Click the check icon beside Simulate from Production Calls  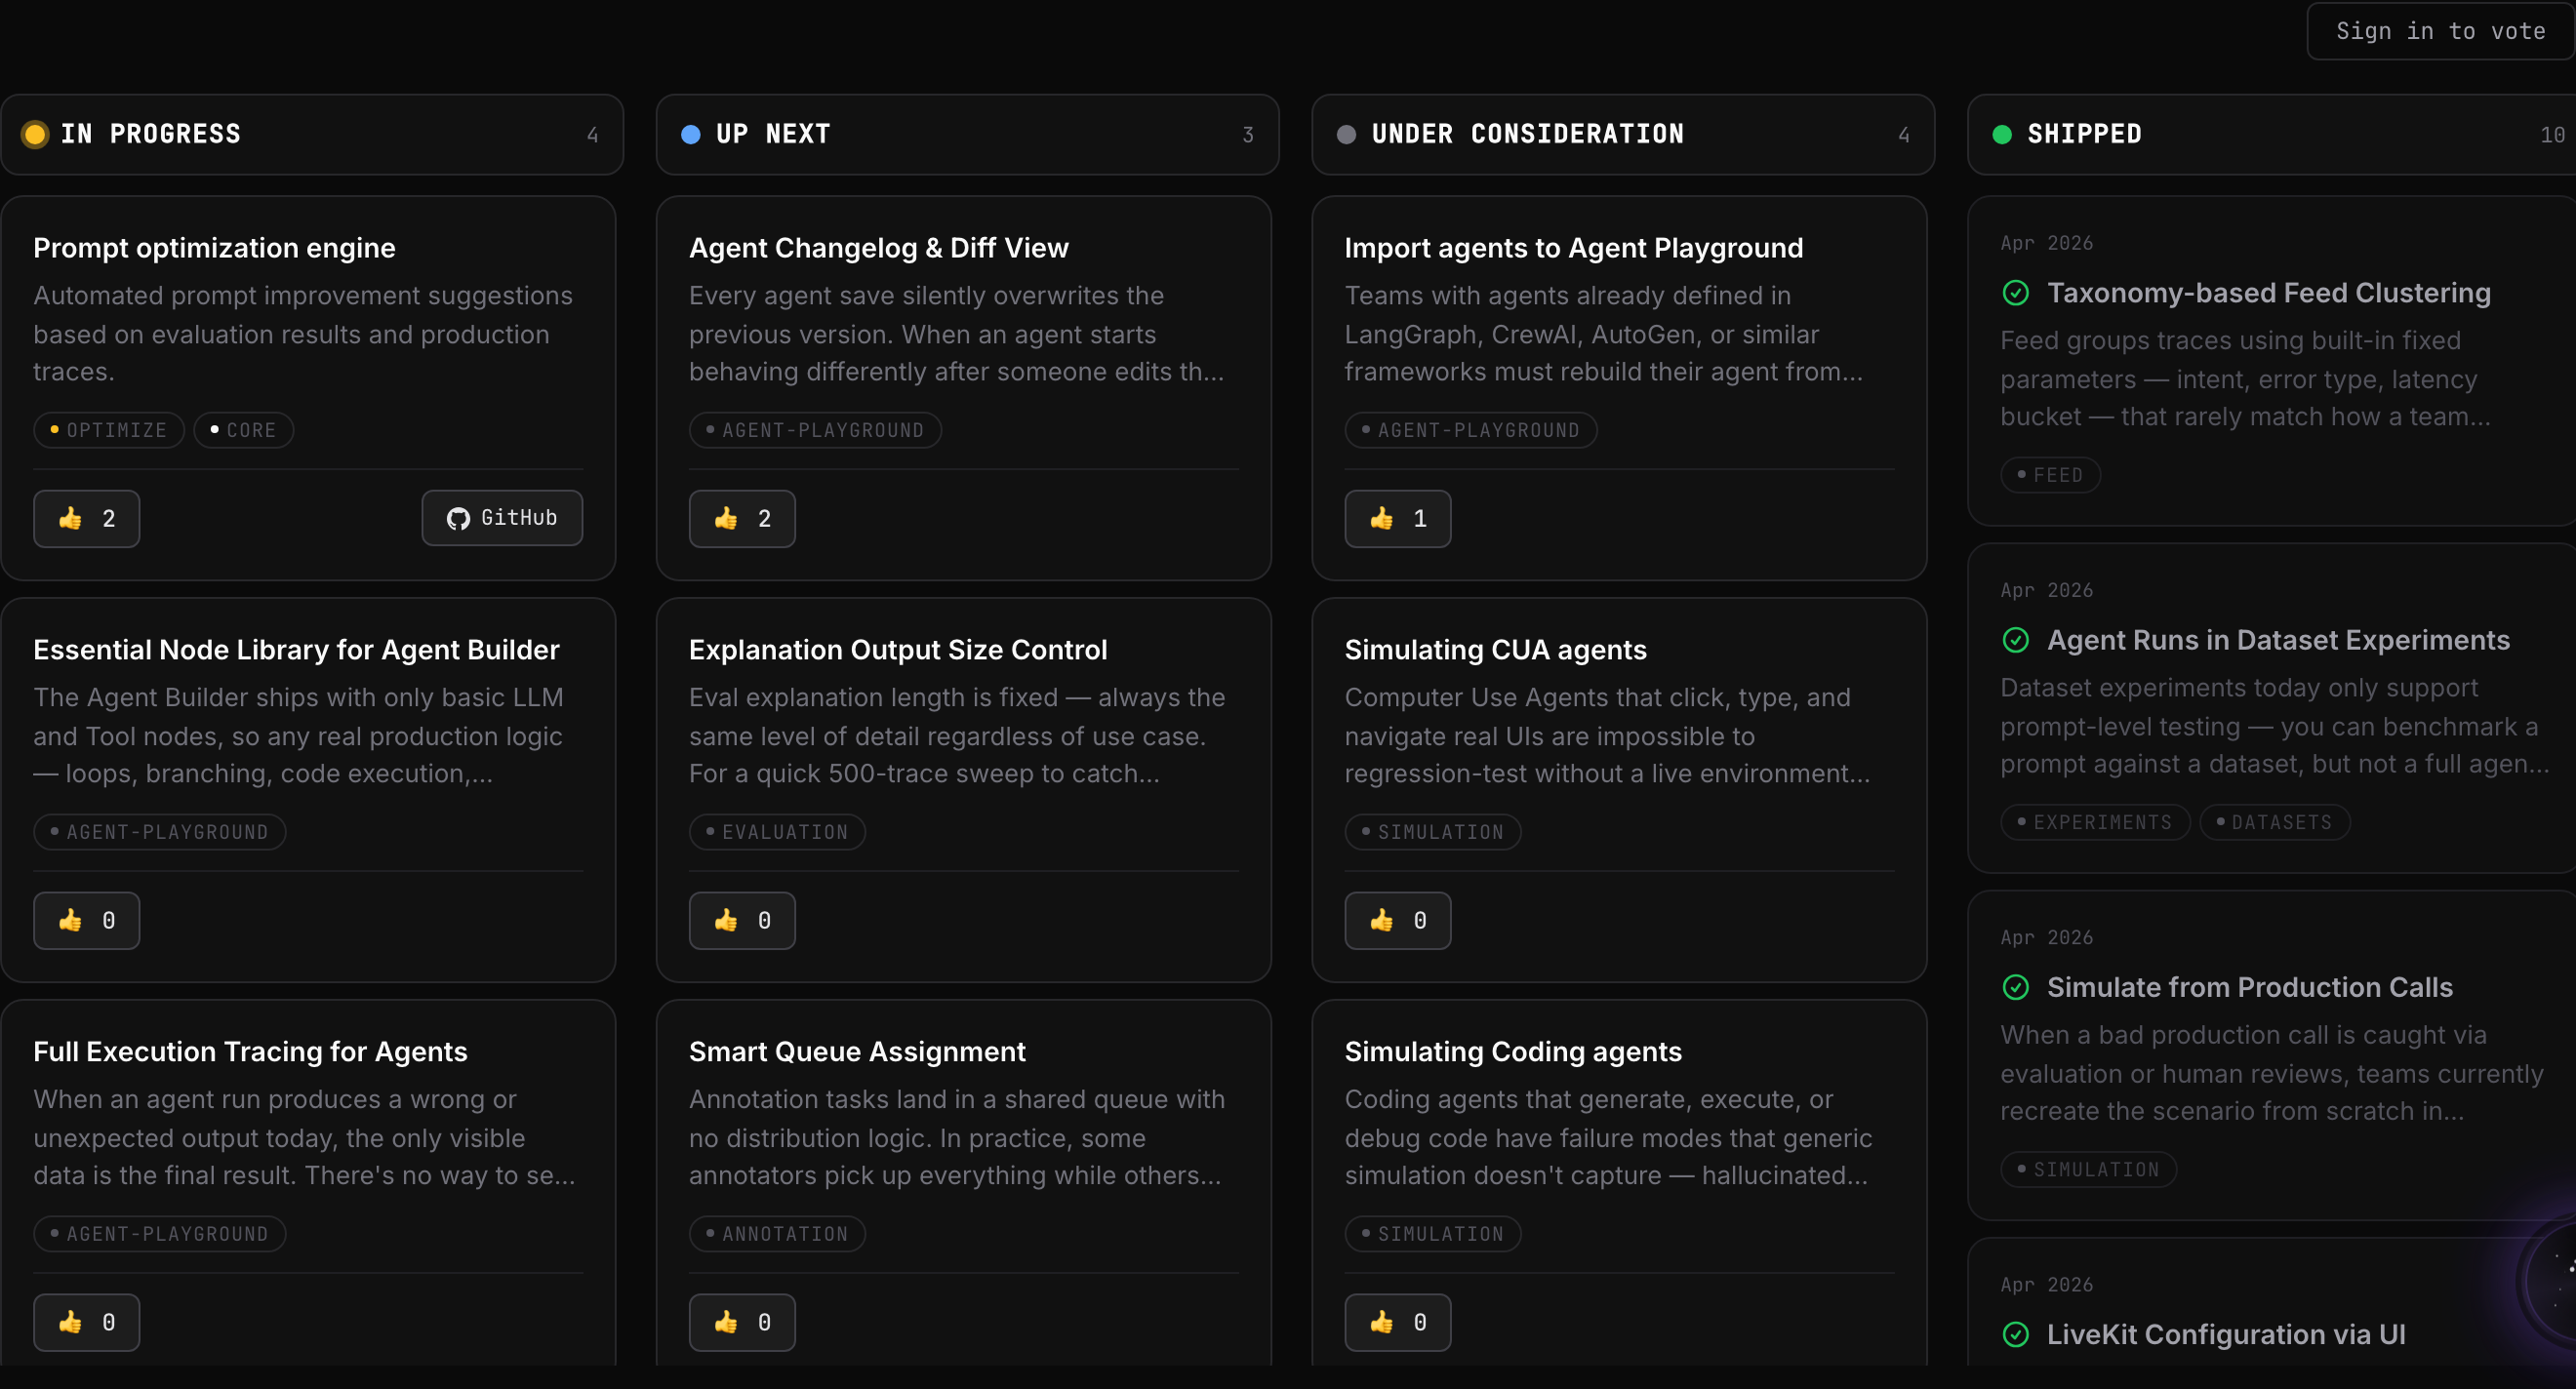[2016, 987]
